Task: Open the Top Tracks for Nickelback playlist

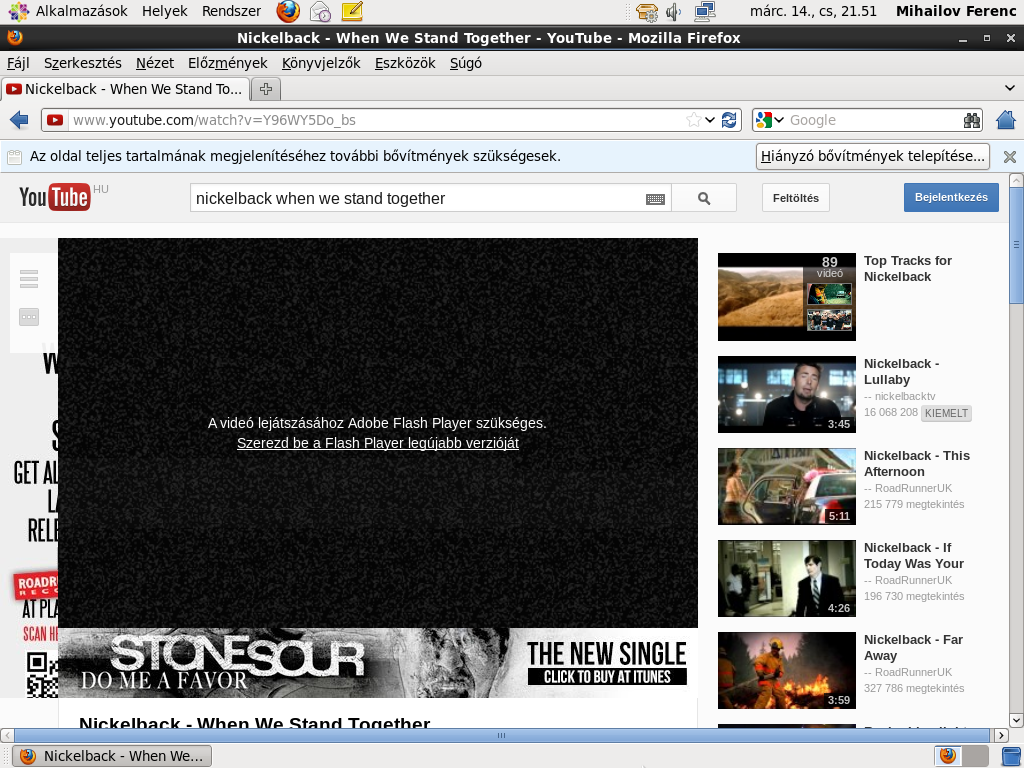Action: pos(907,268)
